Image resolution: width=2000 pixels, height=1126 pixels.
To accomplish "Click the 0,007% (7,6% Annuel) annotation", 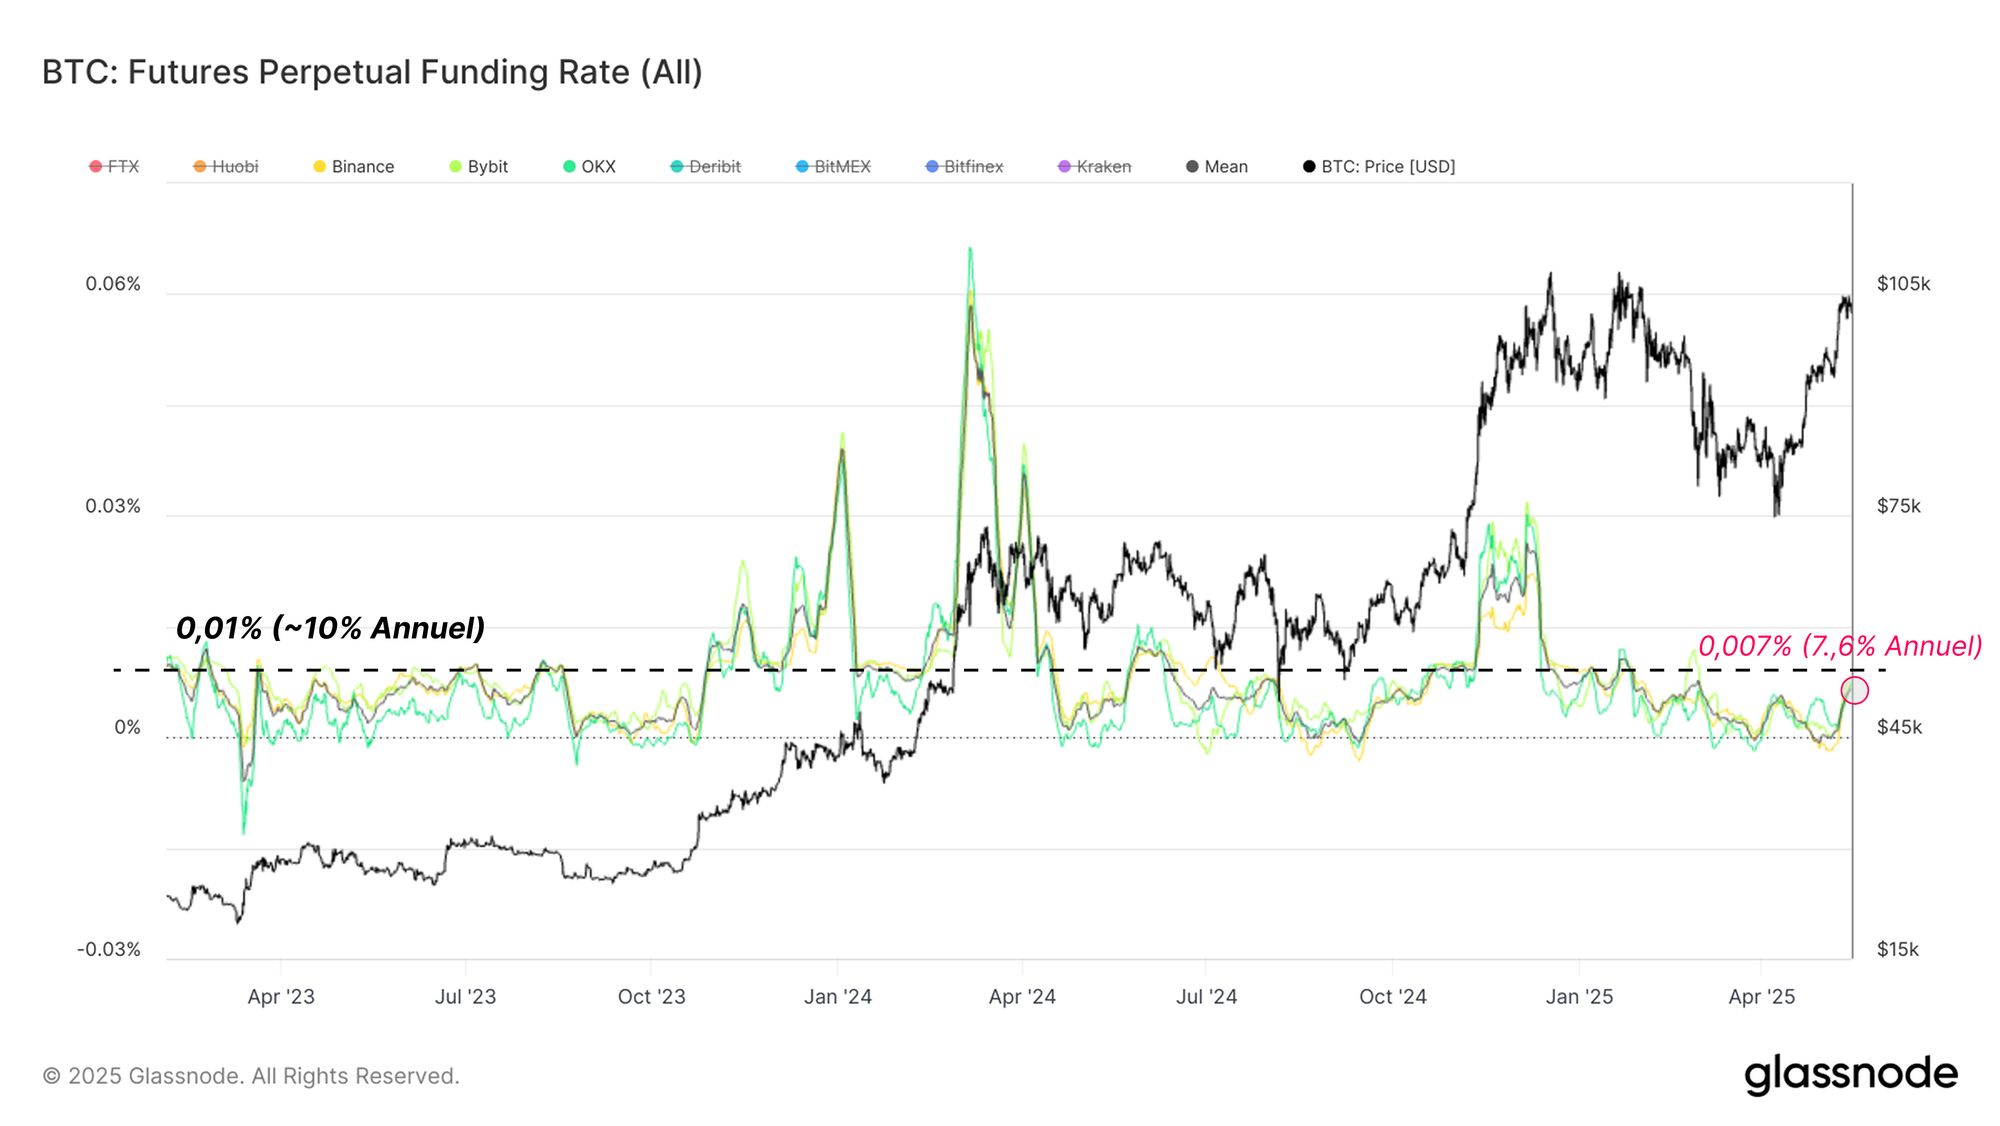I will click(x=1839, y=646).
